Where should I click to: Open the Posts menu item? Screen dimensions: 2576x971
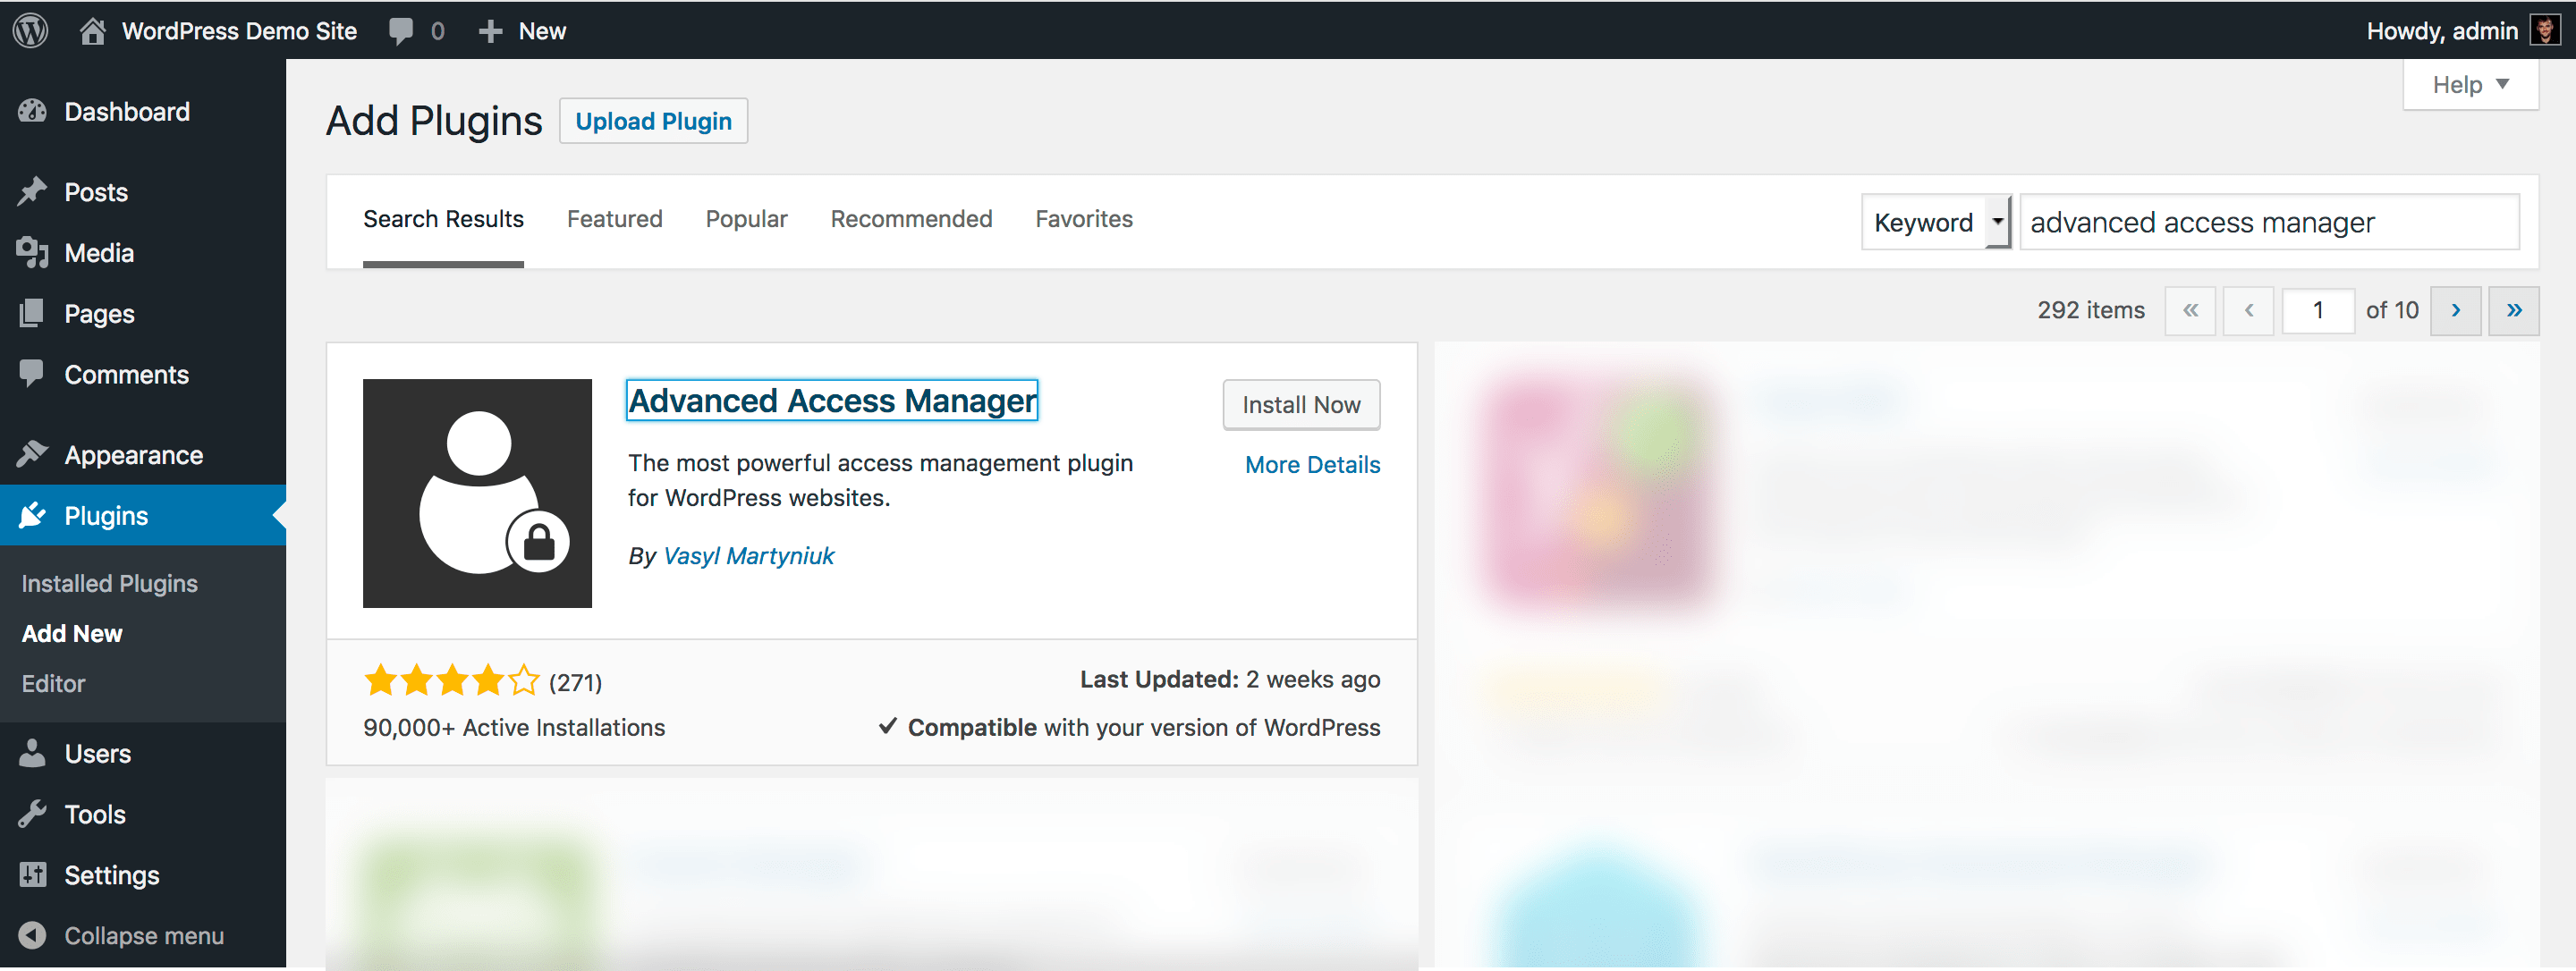[96, 191]
